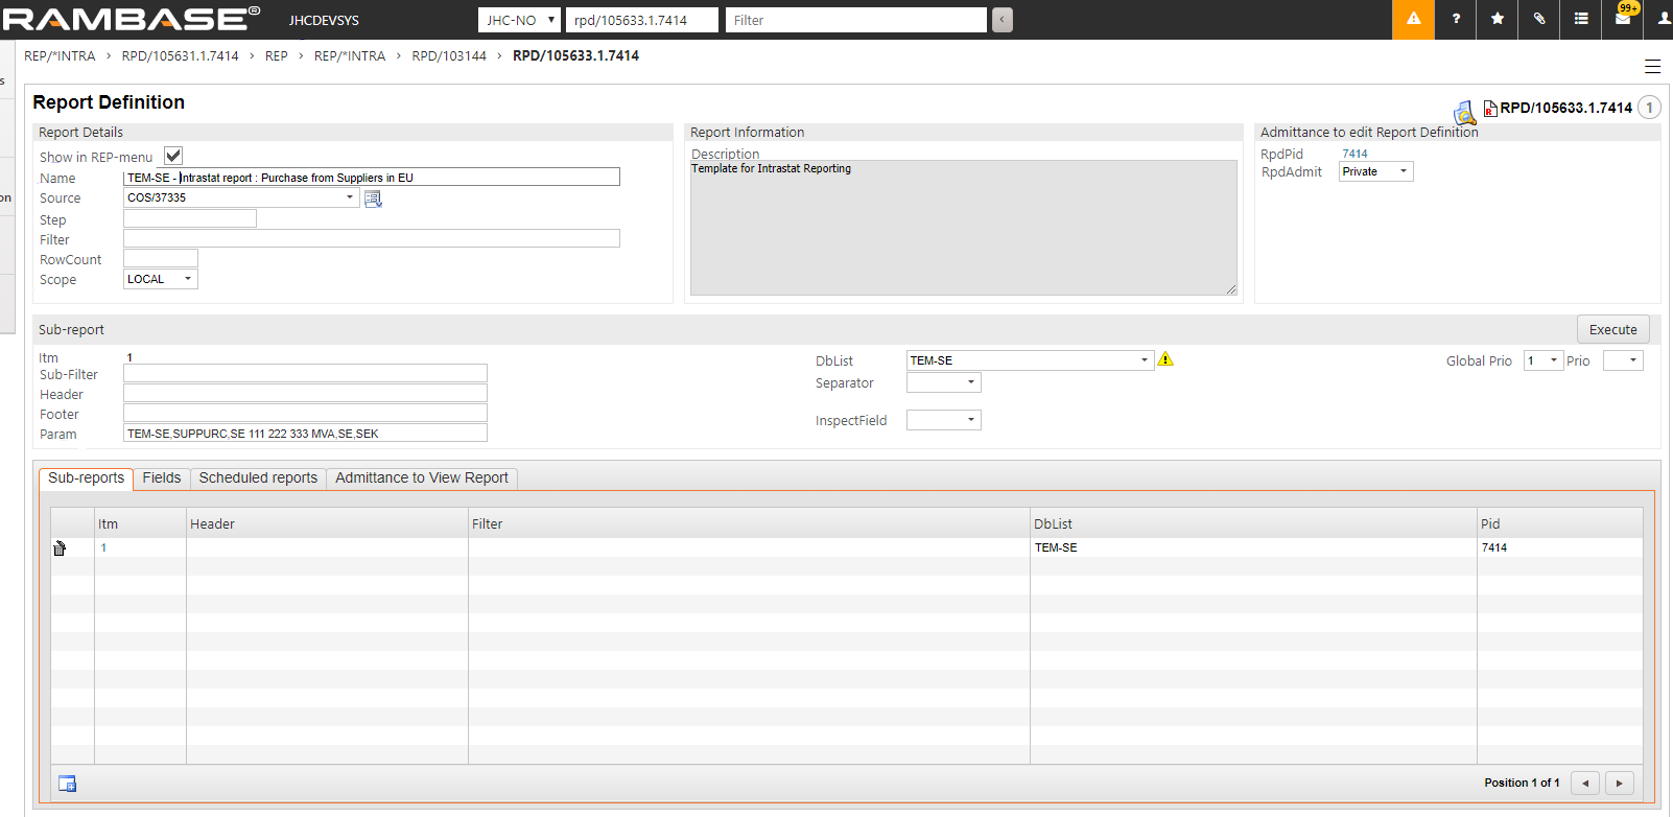The height and width of the screenshot is (817, 1673).
Task: Click the Description text area
Action: [964, 228]
